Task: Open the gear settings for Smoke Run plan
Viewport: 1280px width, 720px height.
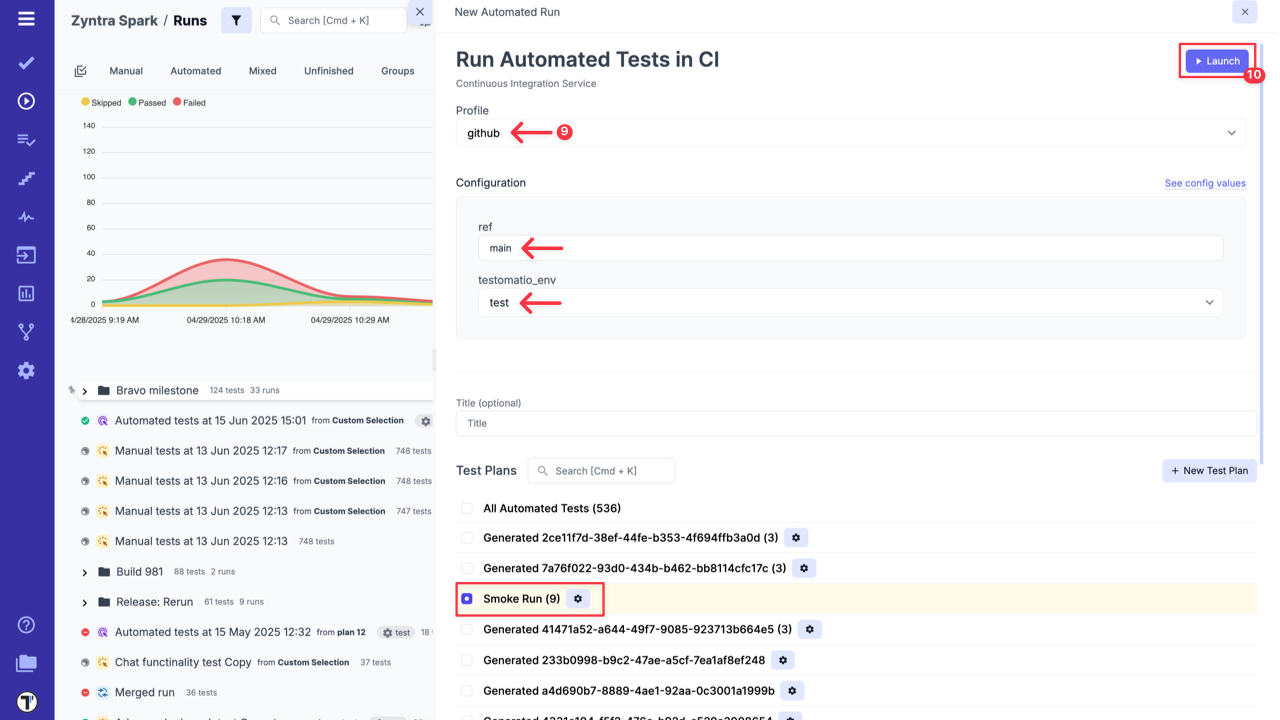Action: [x=578, y=598]
